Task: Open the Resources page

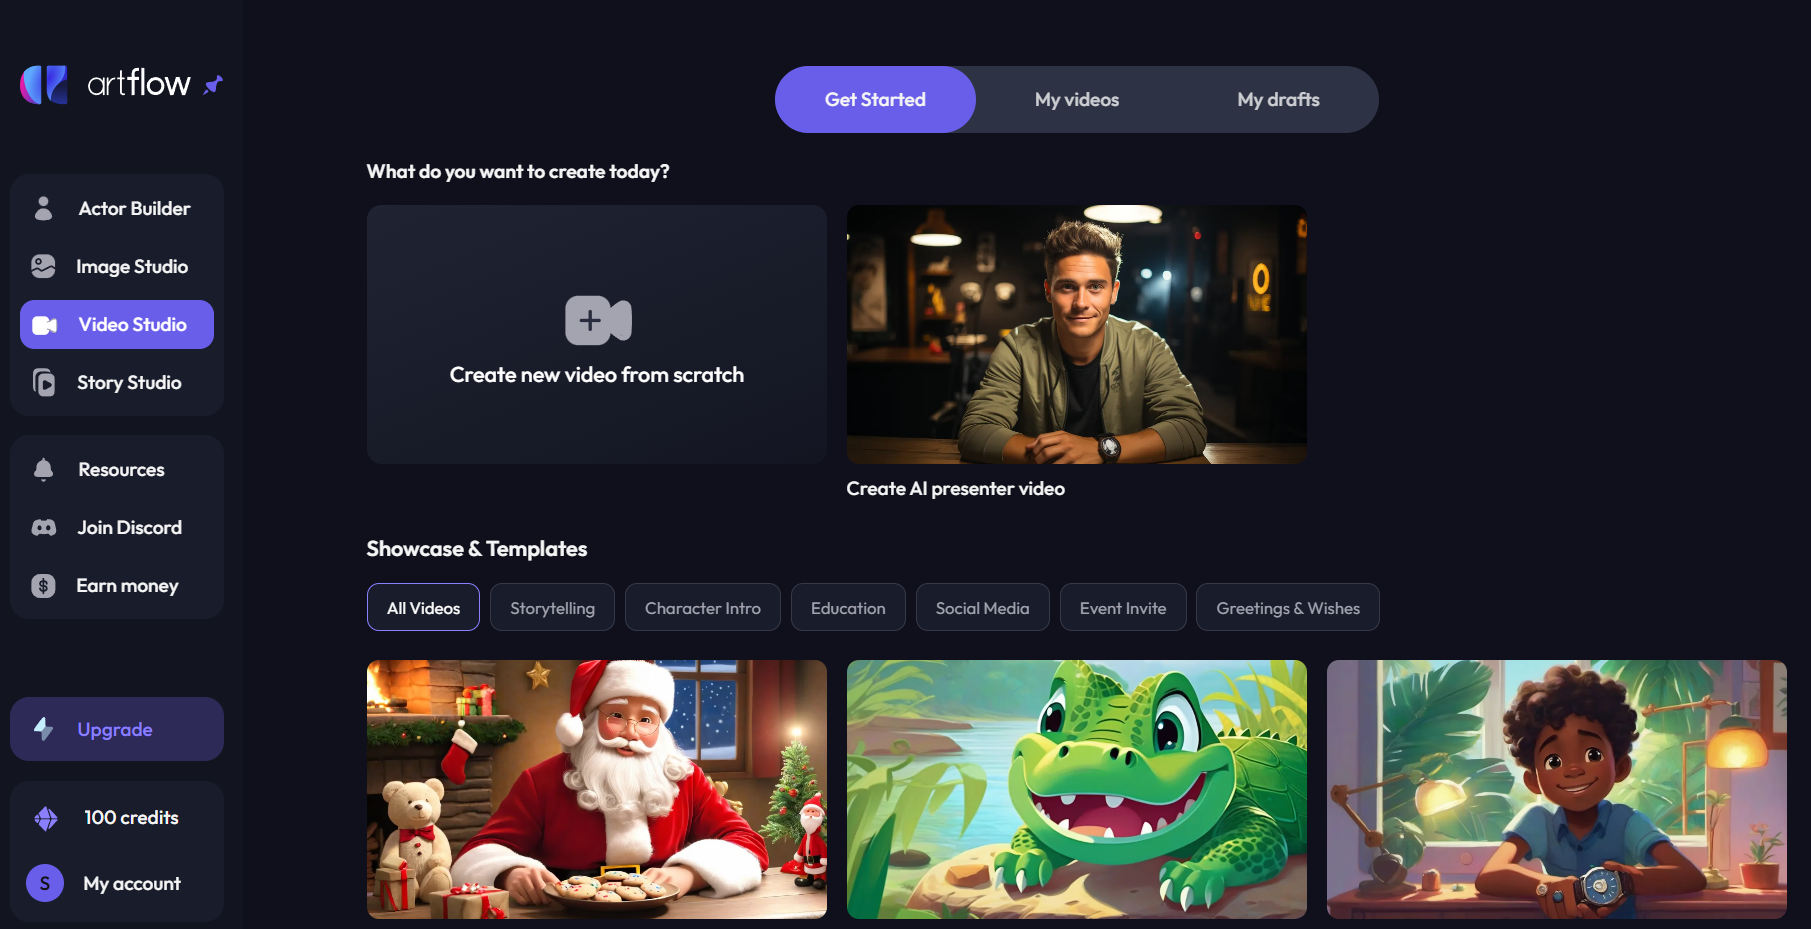Action: tap(117, 469)
